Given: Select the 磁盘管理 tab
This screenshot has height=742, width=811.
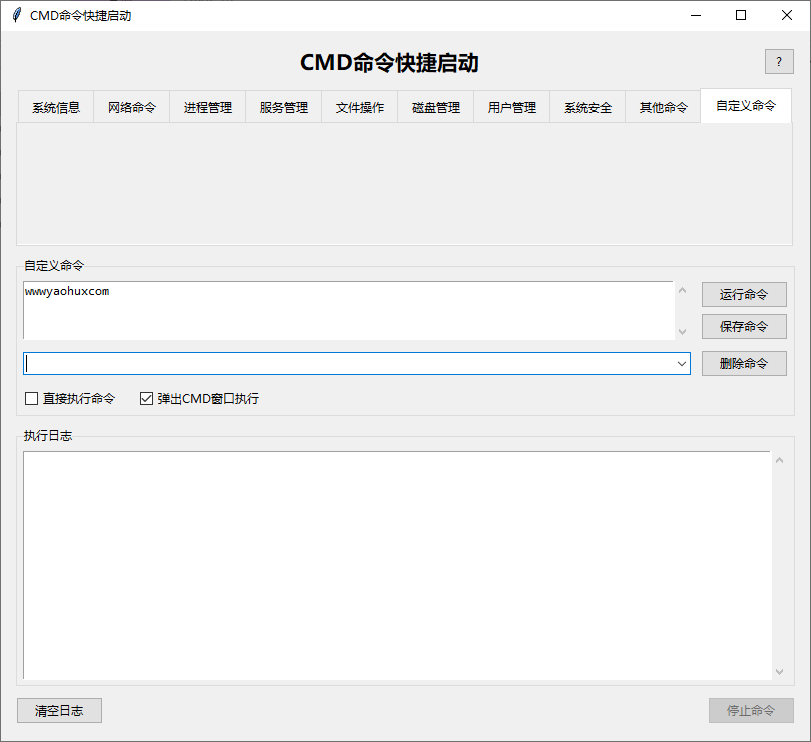Looking at the screenshot, I should pyautogui.click(x=435, y=106).
